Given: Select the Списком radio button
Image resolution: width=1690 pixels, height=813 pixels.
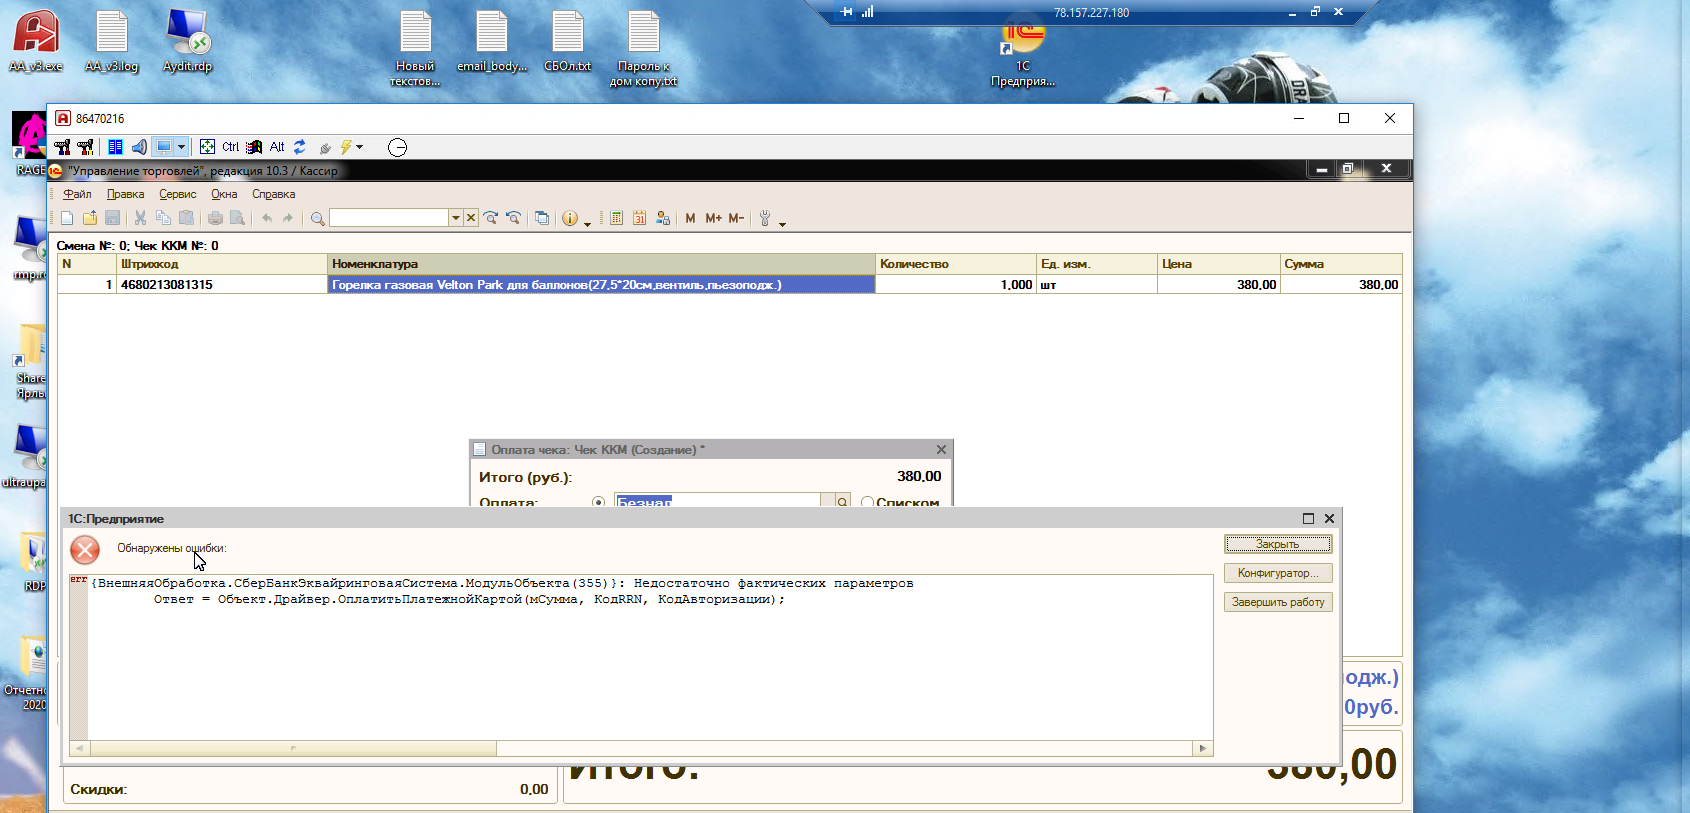Looking at the screenshot, I should tap(867, 502).
